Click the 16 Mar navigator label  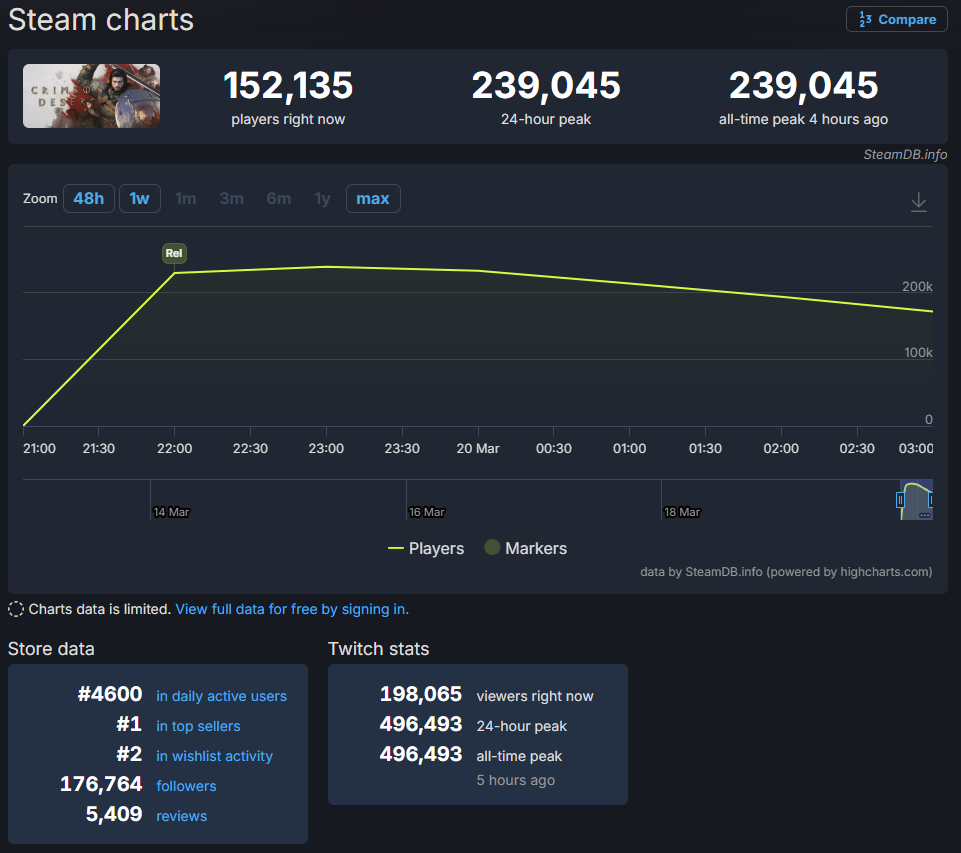[x=427, y=512]
